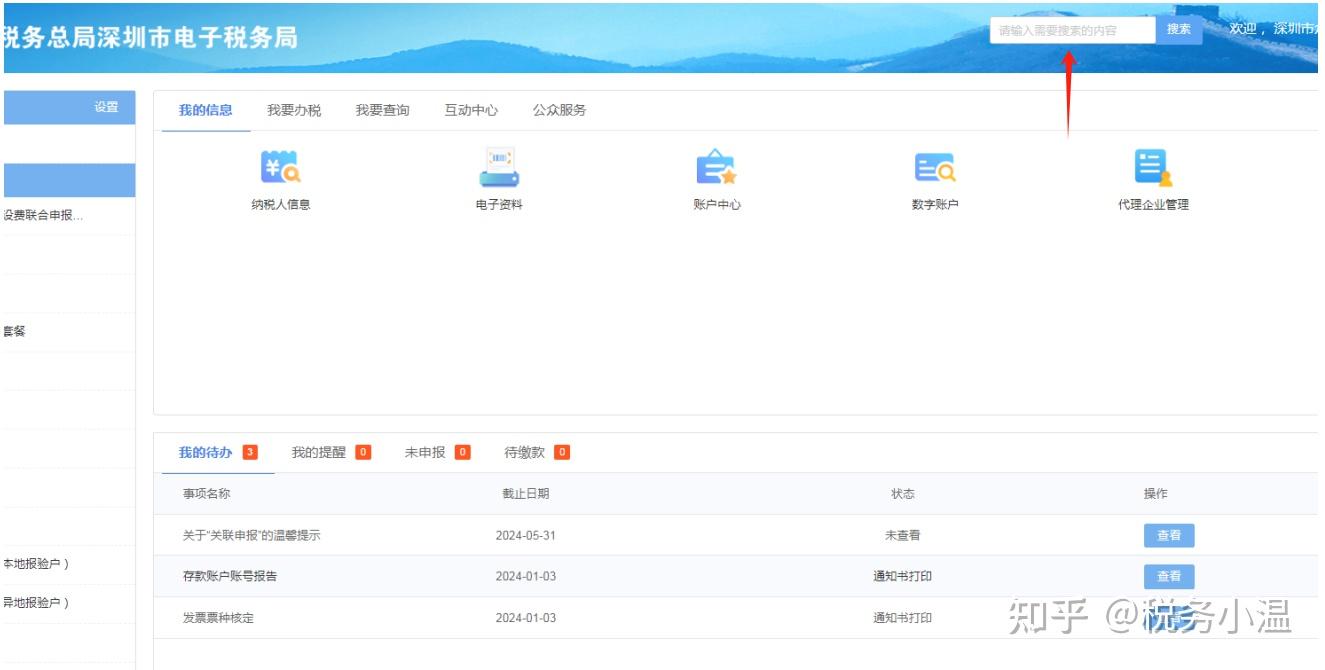
Task: Open the 本地报验户 sidebar item
Action: (x=36, y=564)
